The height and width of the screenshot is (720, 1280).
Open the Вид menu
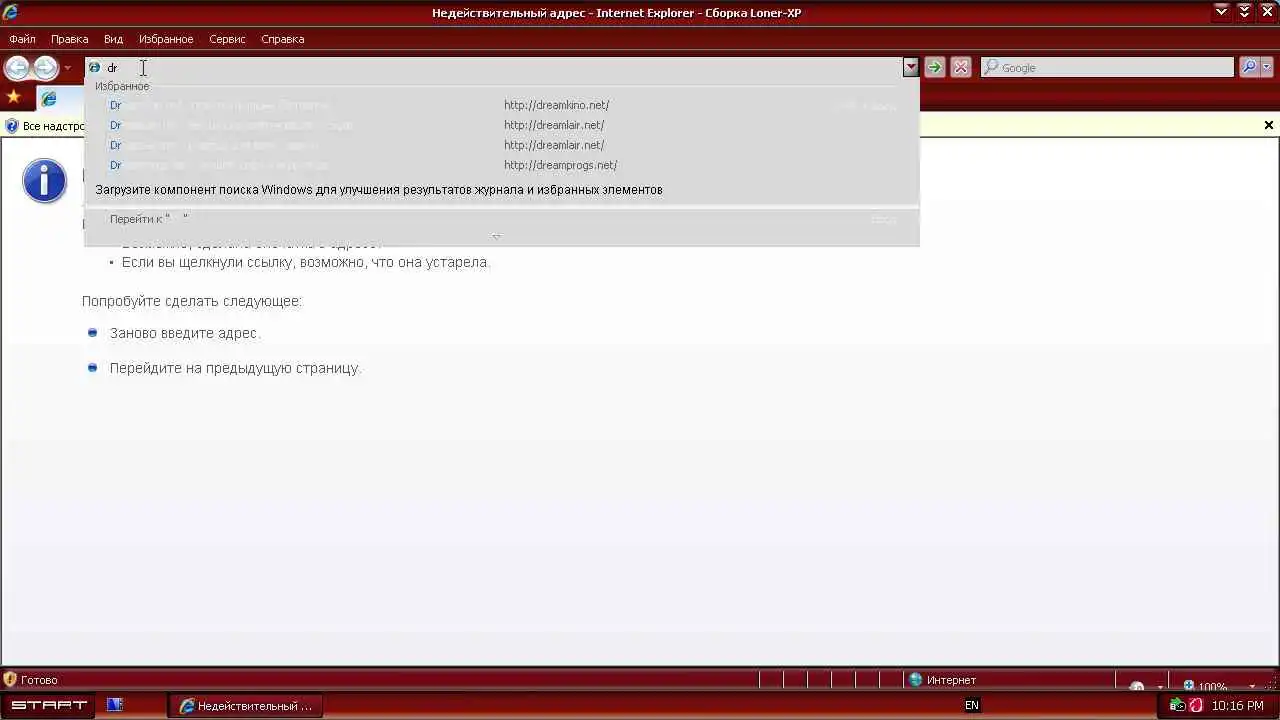click(113, 39)
